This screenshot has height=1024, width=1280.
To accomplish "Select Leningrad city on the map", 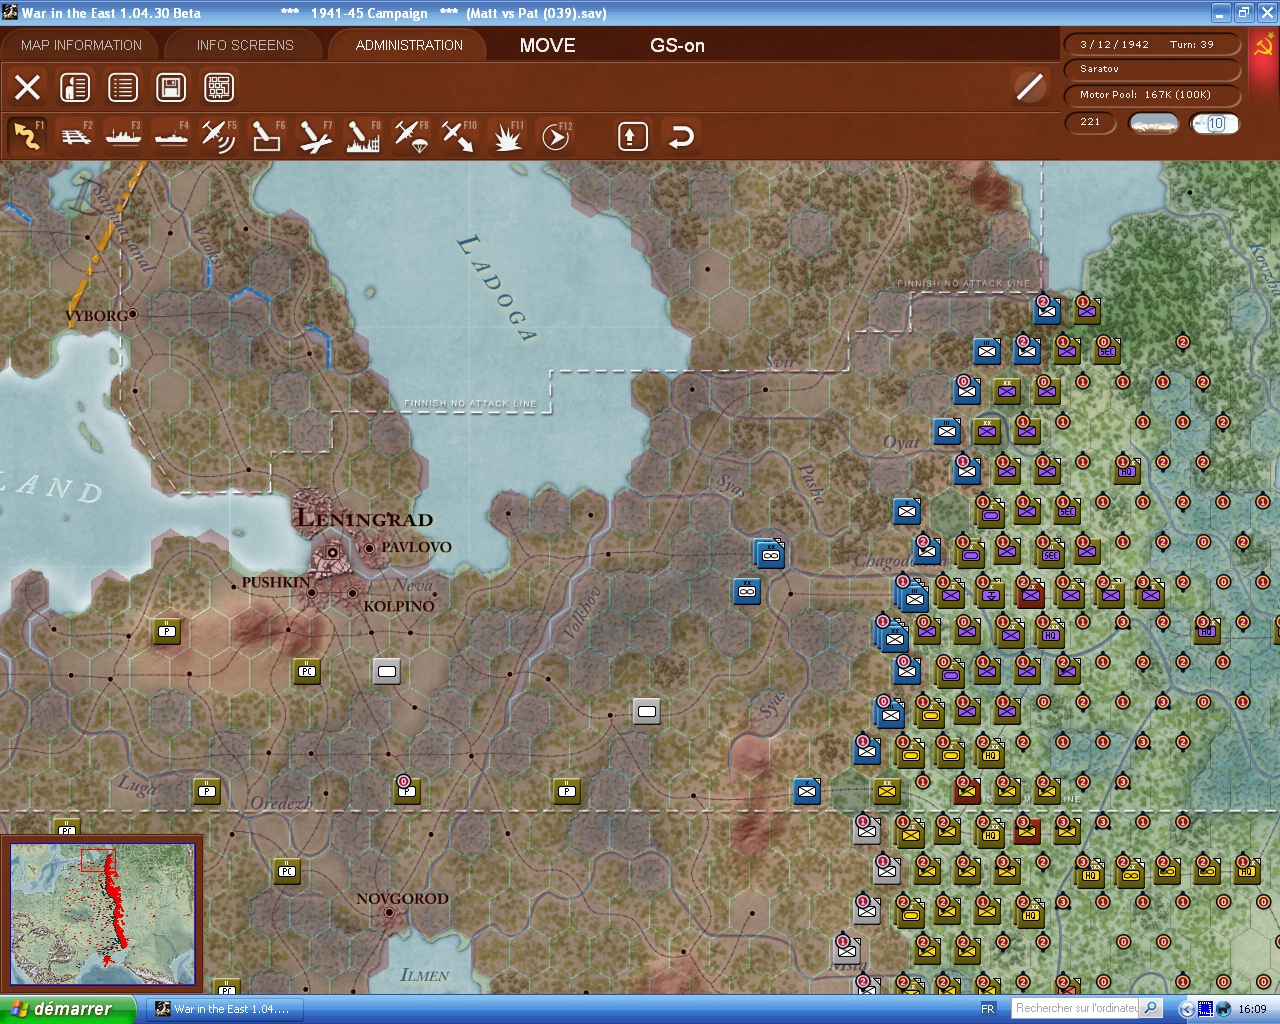I will tap(331, 551).
